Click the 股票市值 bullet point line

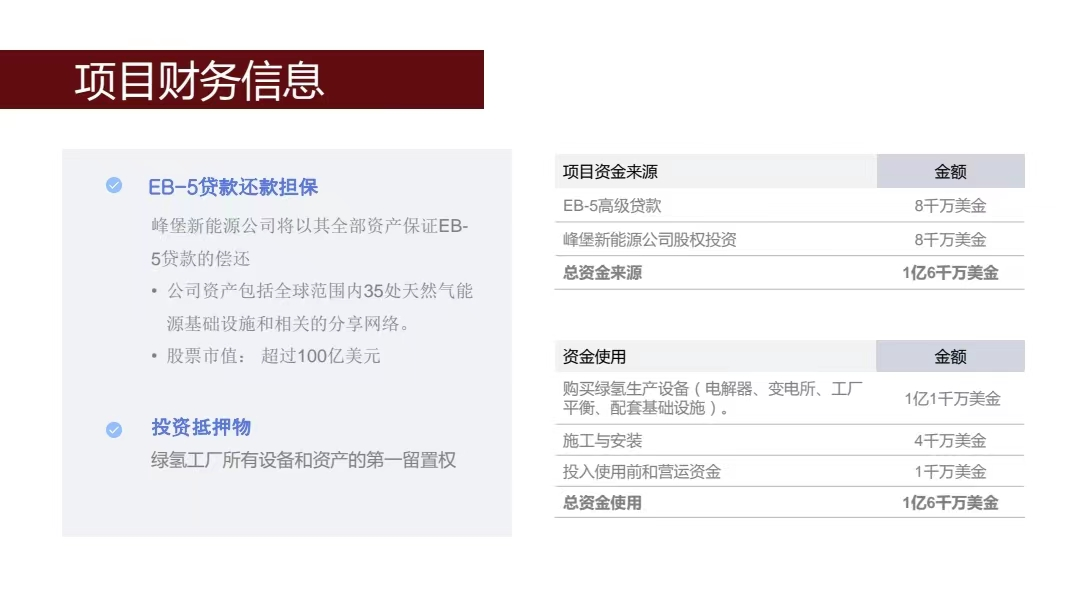(272, 356)
